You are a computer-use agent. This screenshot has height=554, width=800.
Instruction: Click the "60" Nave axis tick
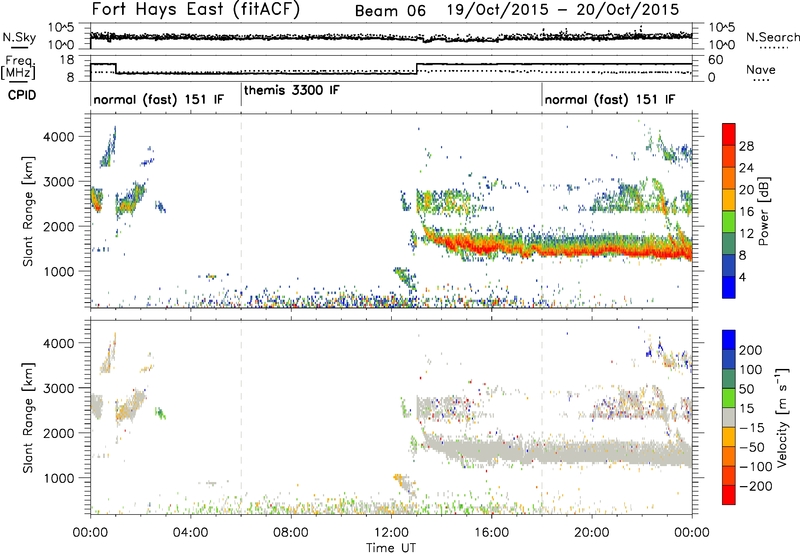point(716,60)
